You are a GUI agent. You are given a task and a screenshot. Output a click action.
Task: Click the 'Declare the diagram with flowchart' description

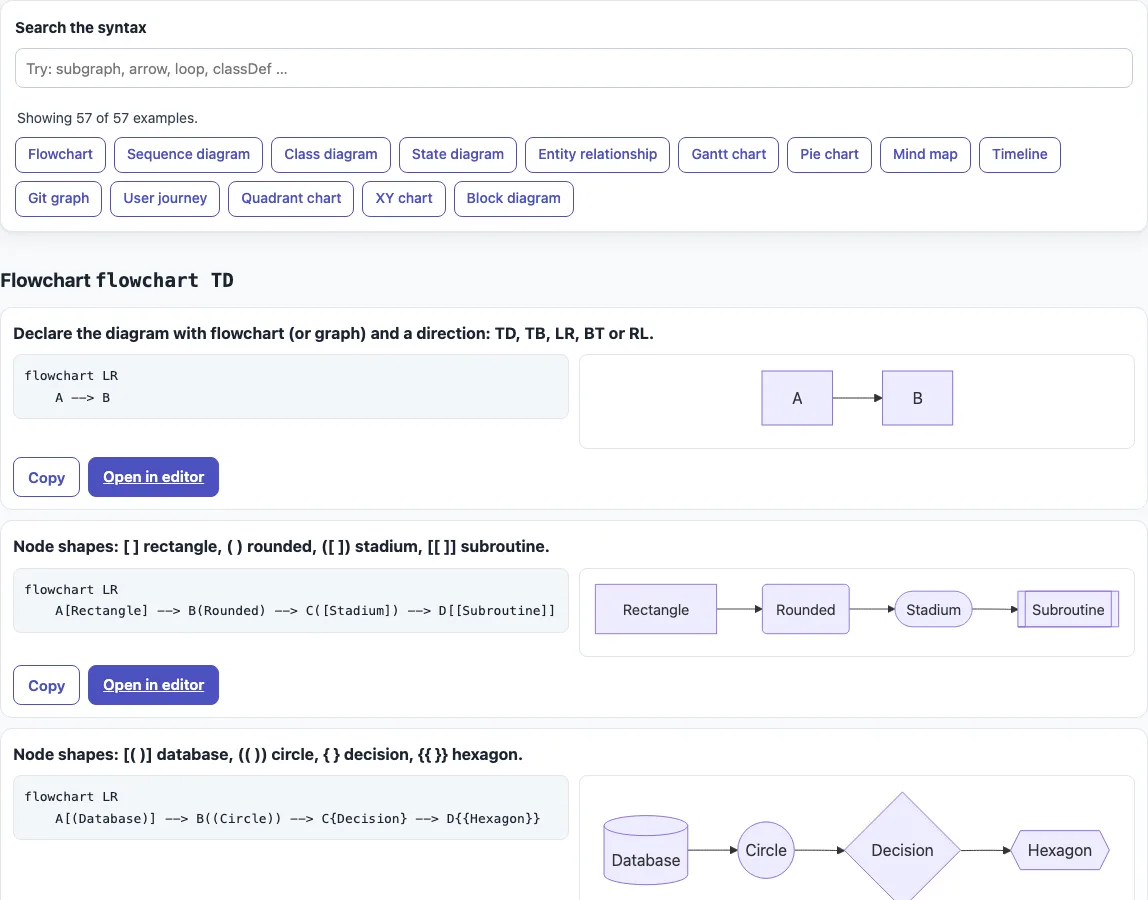(333, 333)
